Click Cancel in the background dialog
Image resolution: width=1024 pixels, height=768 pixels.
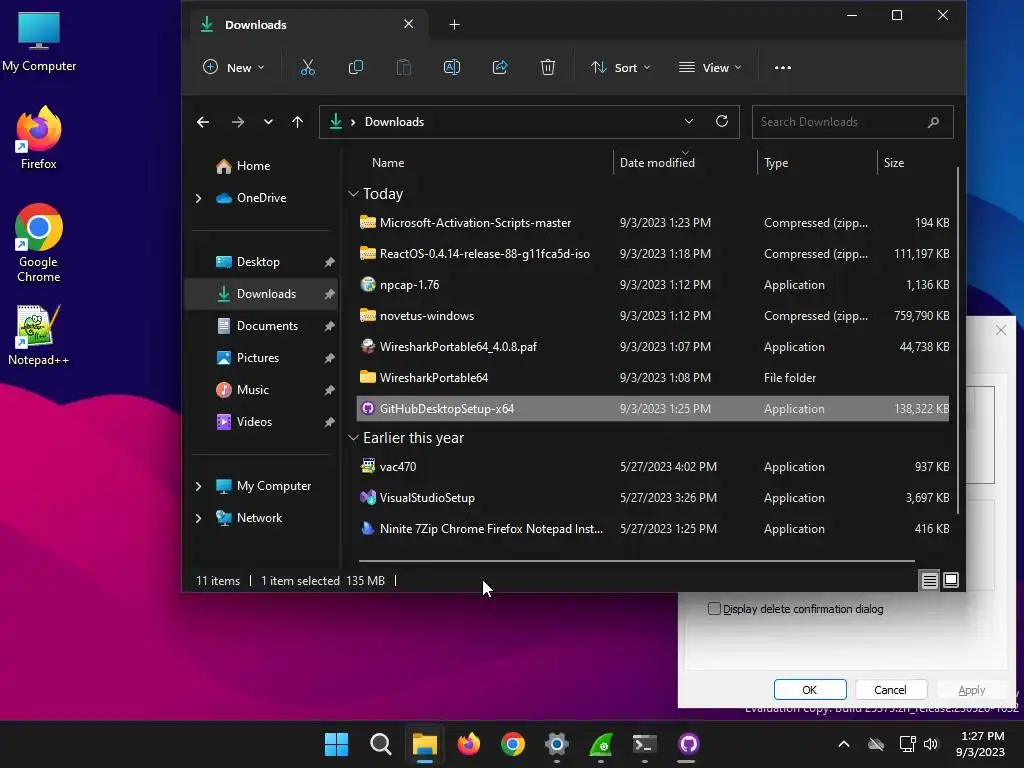(x=890, y=690)
